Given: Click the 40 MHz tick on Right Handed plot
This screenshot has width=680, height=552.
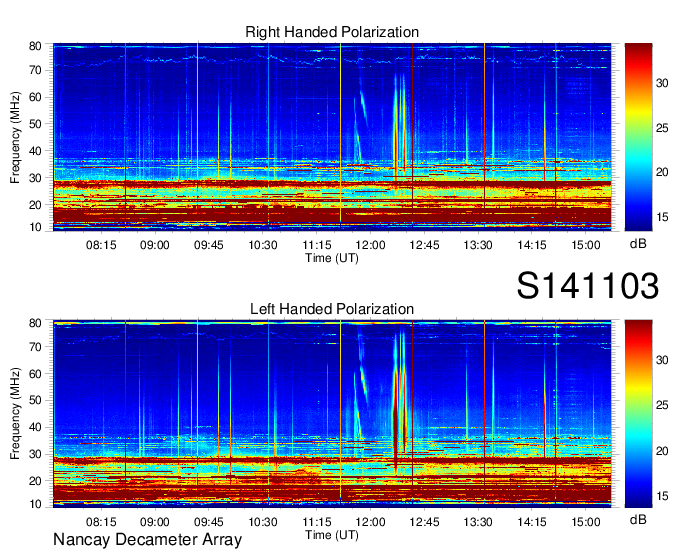Looking at the screenshot, I should (x=35, y=151).
